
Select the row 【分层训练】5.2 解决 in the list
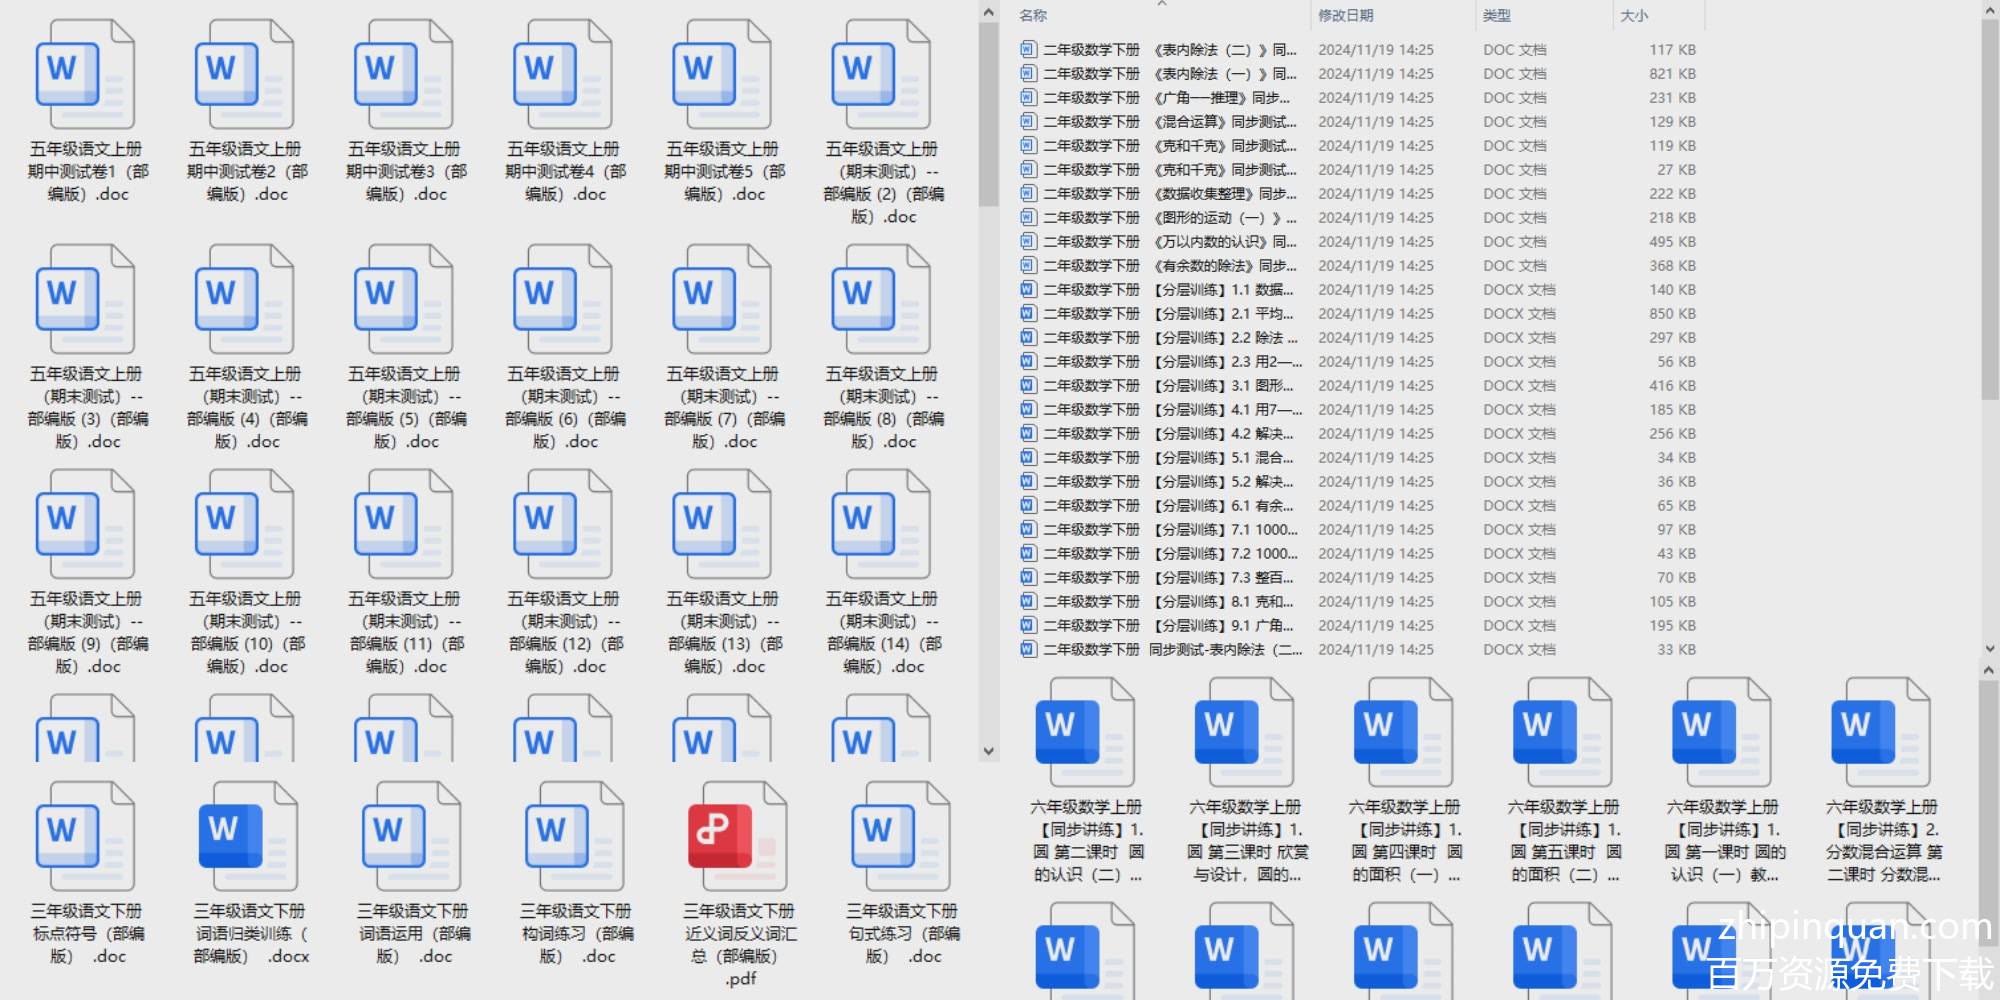tap(1358, 481)
